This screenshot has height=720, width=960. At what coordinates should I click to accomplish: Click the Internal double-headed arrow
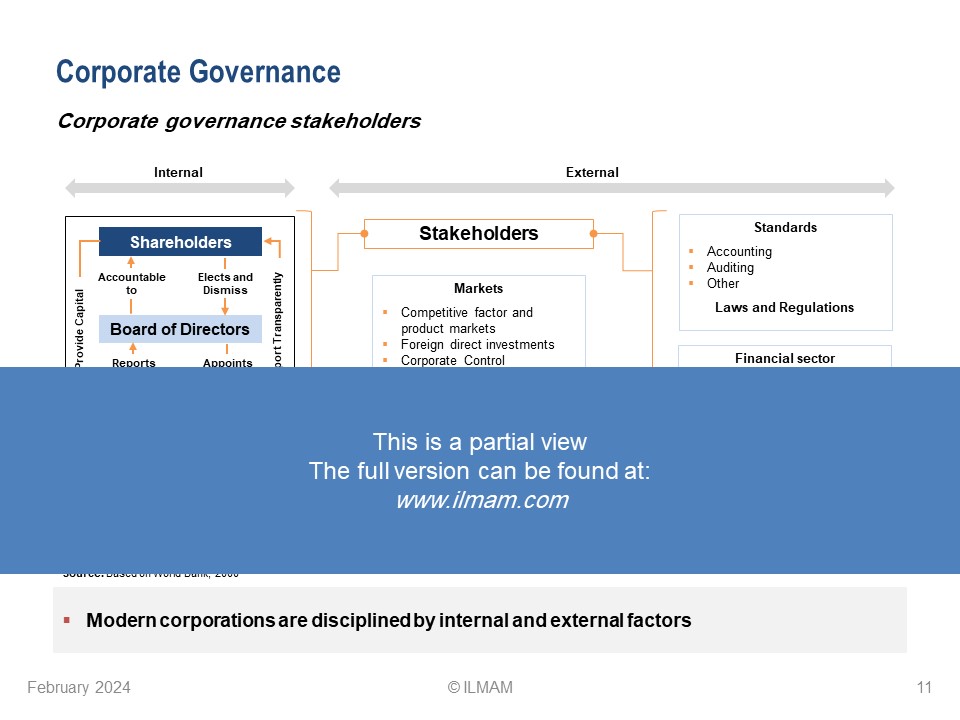[x=179, y=188]
